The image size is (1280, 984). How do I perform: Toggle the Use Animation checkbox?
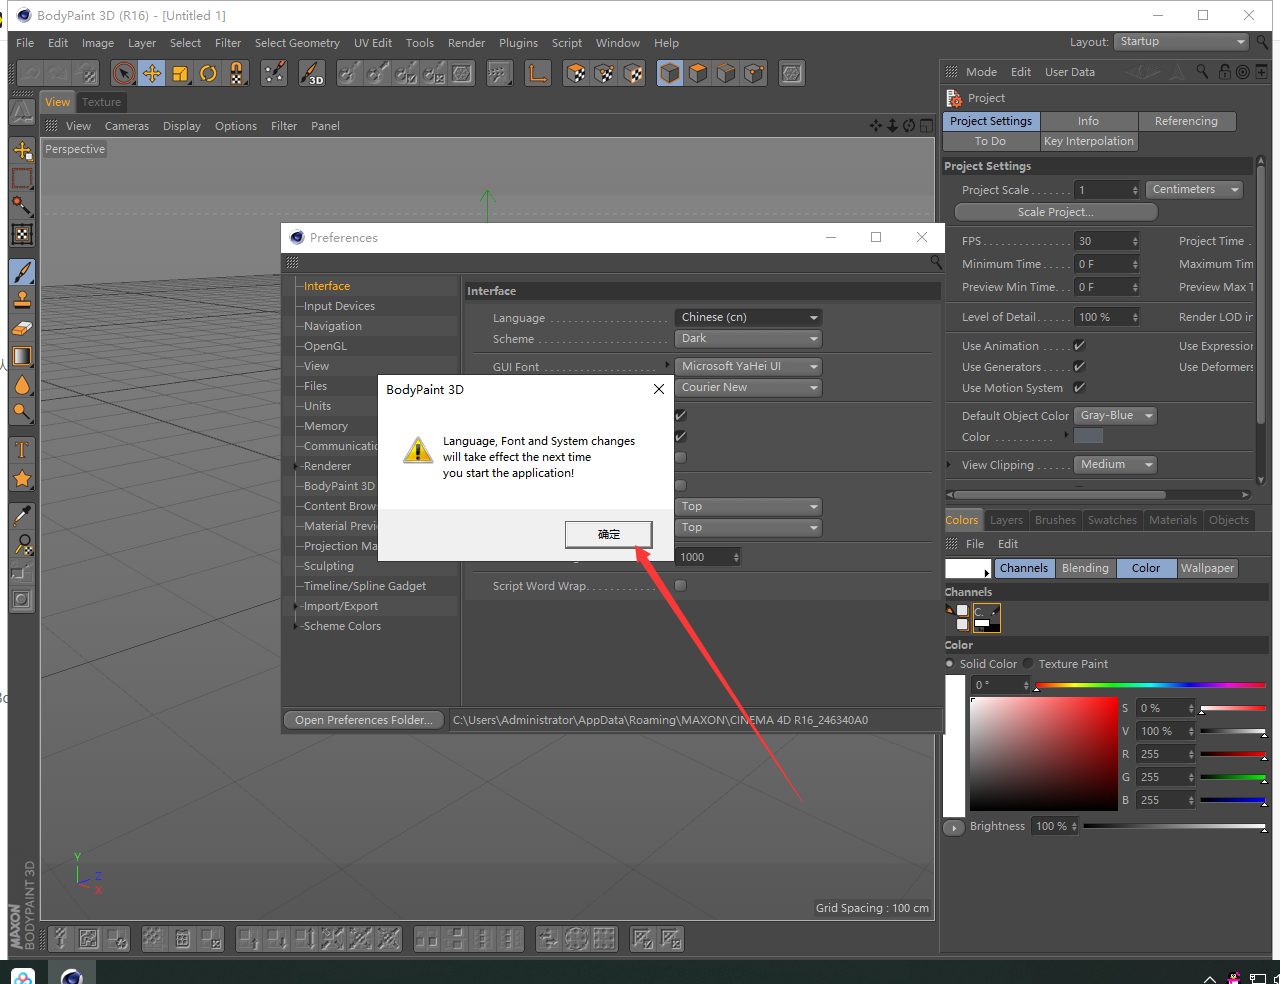tap(1079, 346)
